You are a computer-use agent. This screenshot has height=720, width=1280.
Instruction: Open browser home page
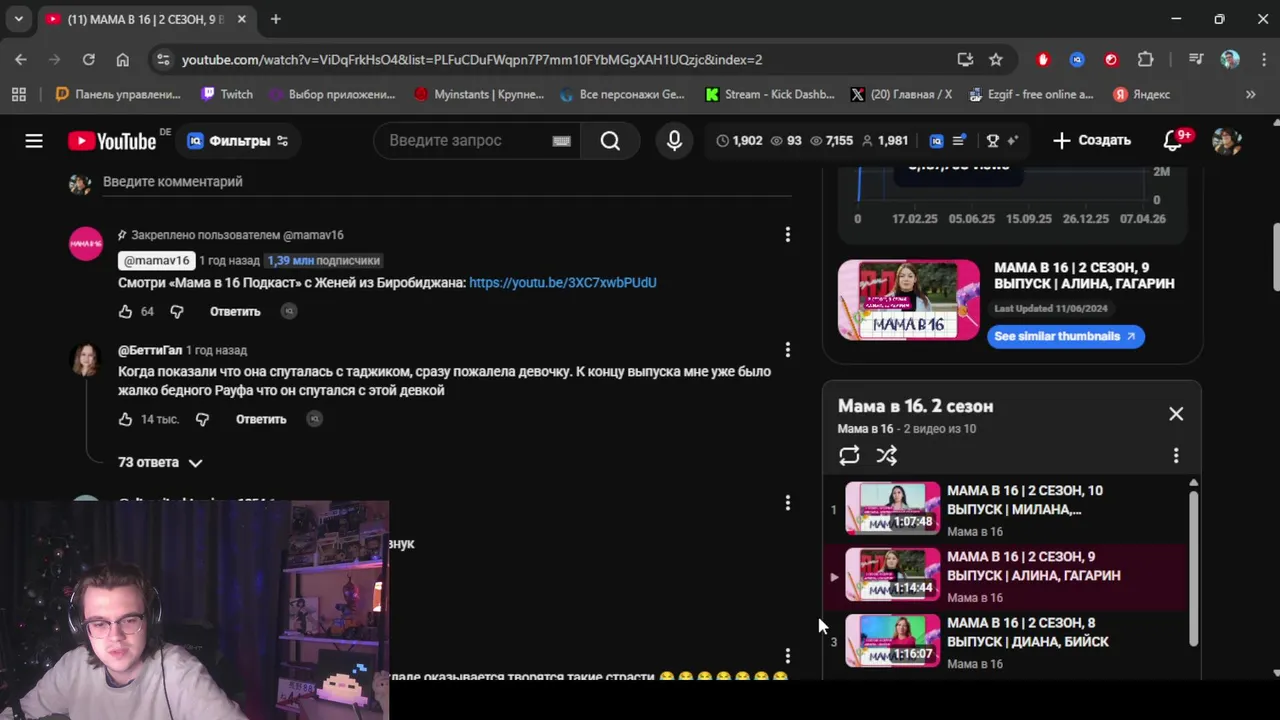[122, 60]
